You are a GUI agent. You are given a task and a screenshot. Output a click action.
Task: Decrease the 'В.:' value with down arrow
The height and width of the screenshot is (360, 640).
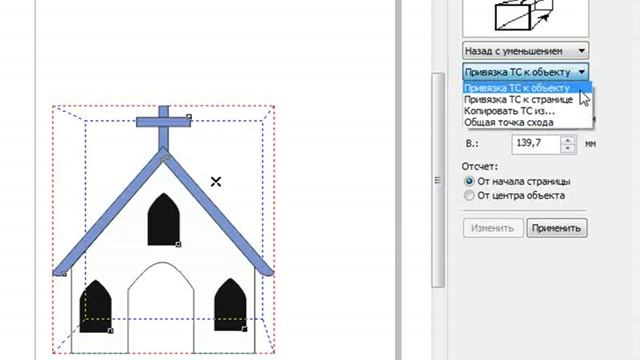tap(568, 149)
